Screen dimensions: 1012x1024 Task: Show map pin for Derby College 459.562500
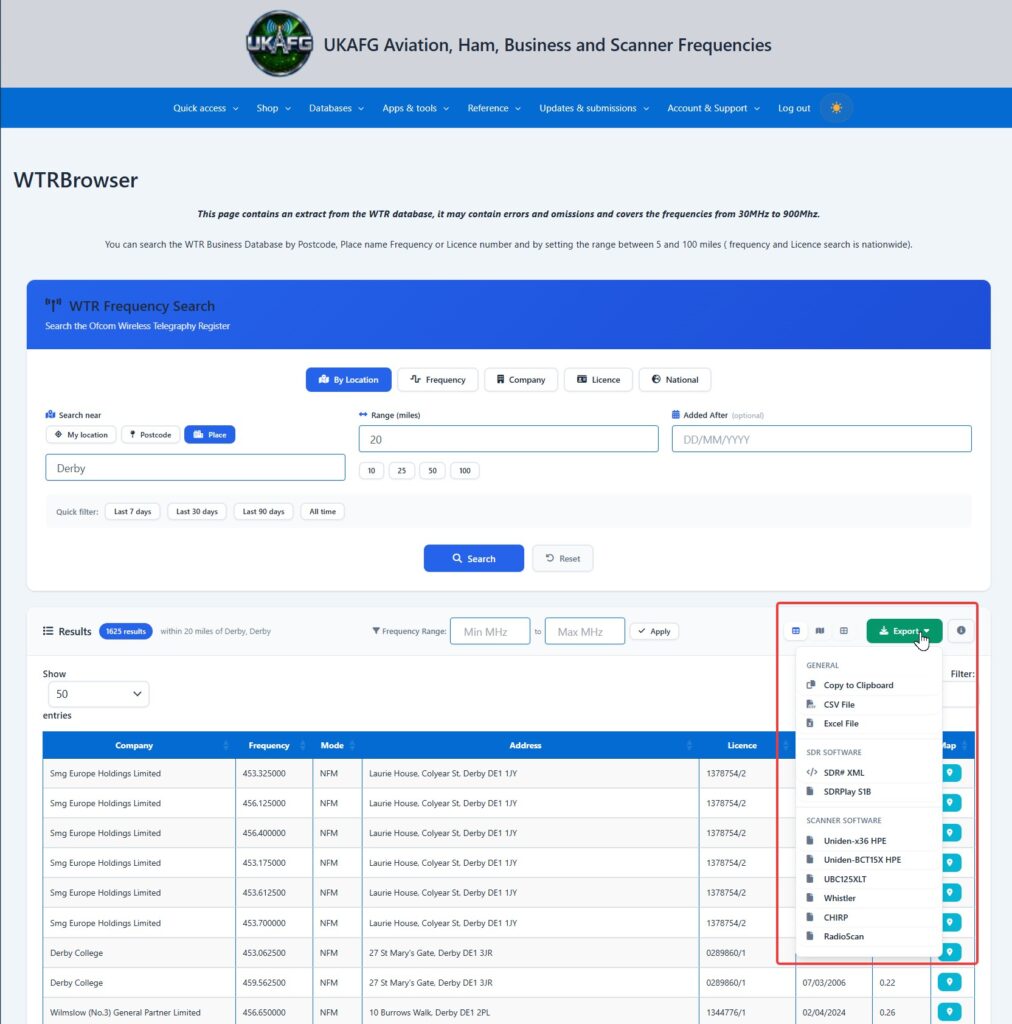coord(949,982)
